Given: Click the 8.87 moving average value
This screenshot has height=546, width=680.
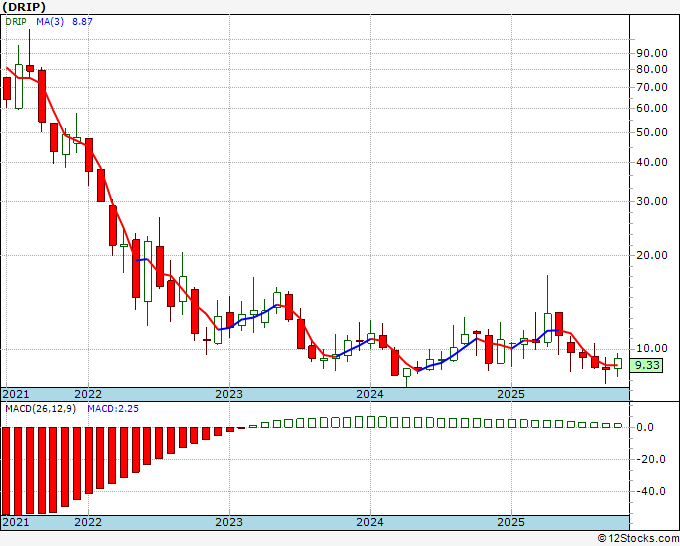Looking at the screenshot, I should coord(82,22).
